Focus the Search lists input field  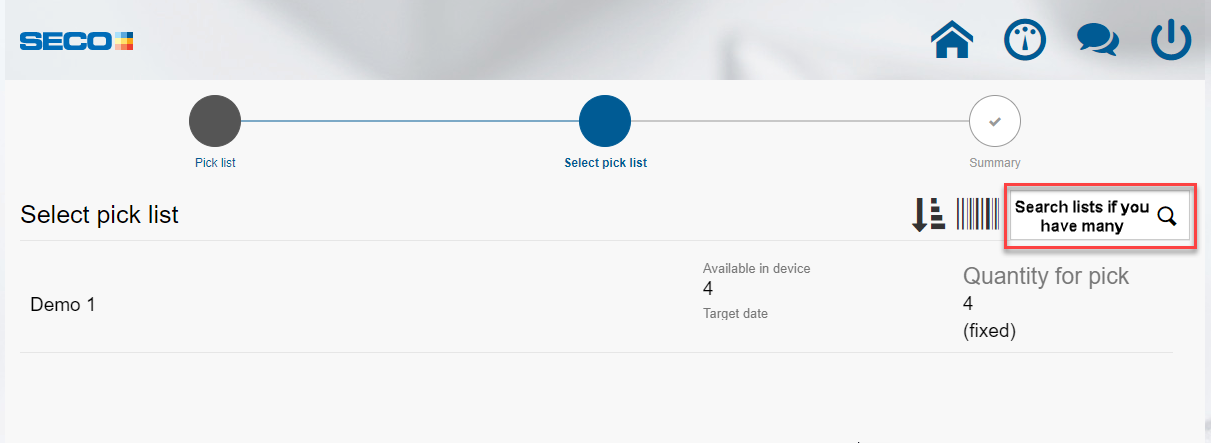tap(1100, 216)
